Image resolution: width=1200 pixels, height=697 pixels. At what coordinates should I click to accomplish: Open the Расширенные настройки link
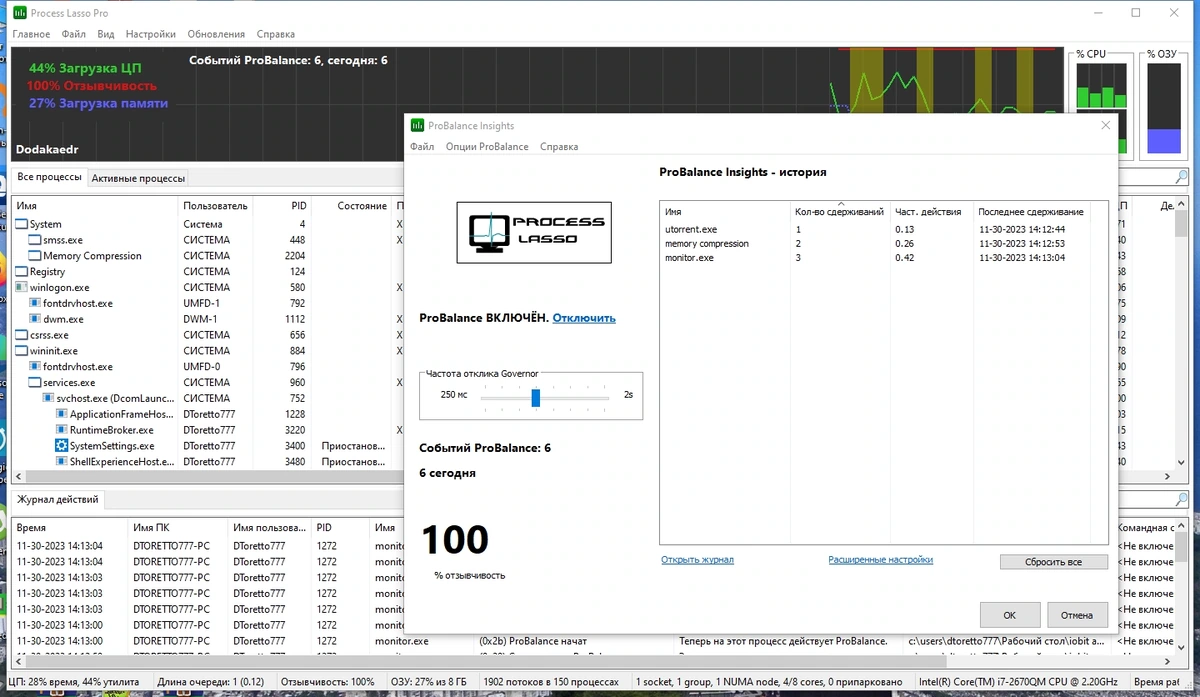[880, 560]
